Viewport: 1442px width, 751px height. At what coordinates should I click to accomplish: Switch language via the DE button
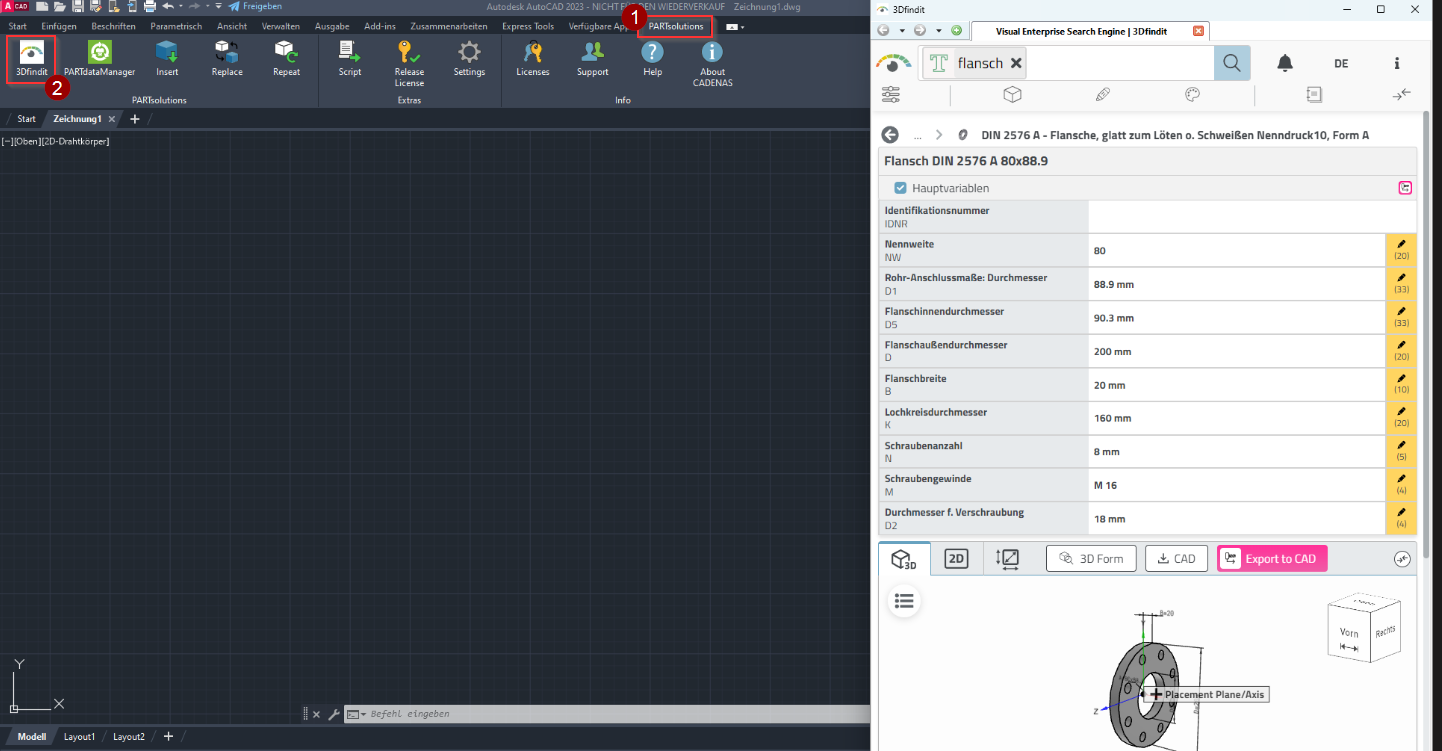1341,63
